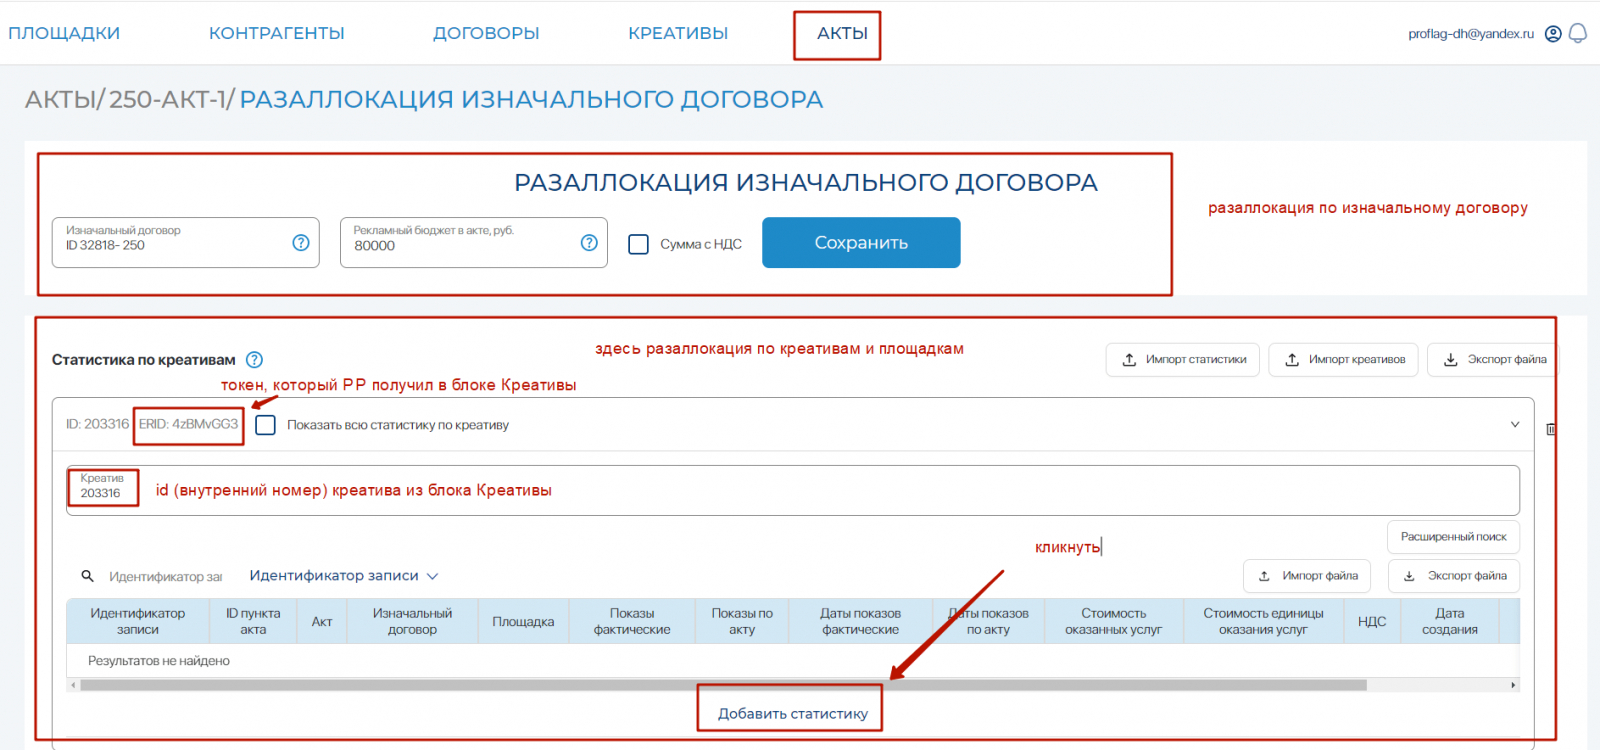
Task: Click the table horizontal scrollbar
Action: tap(723, 686)
